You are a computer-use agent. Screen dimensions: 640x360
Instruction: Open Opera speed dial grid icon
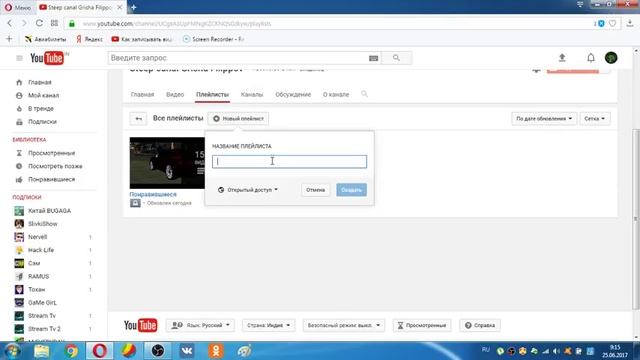coord(54,23)
